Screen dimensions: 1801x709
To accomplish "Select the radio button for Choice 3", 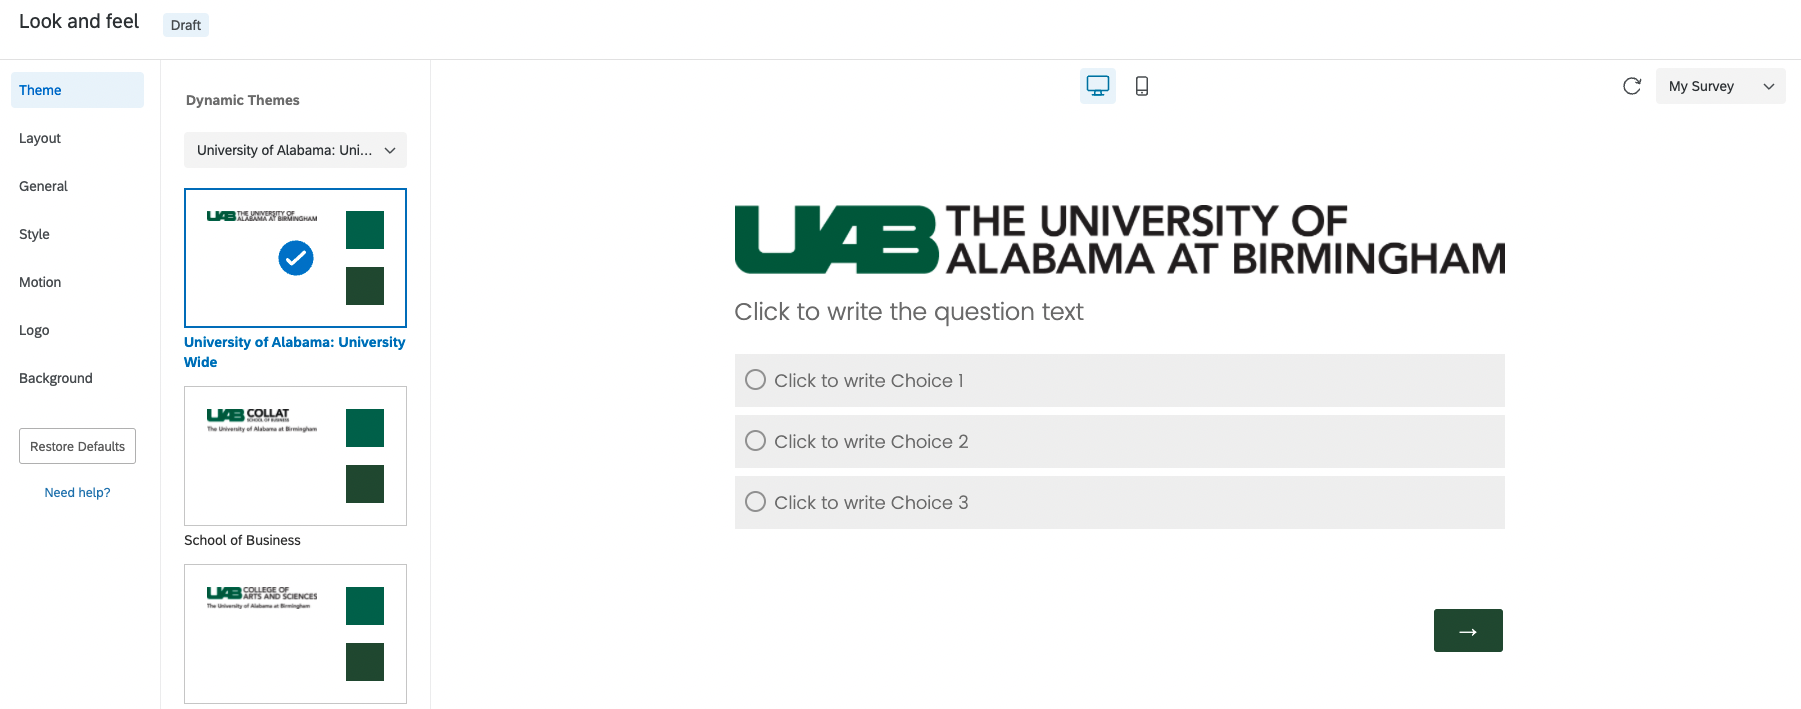I will (x=756, y=502).
